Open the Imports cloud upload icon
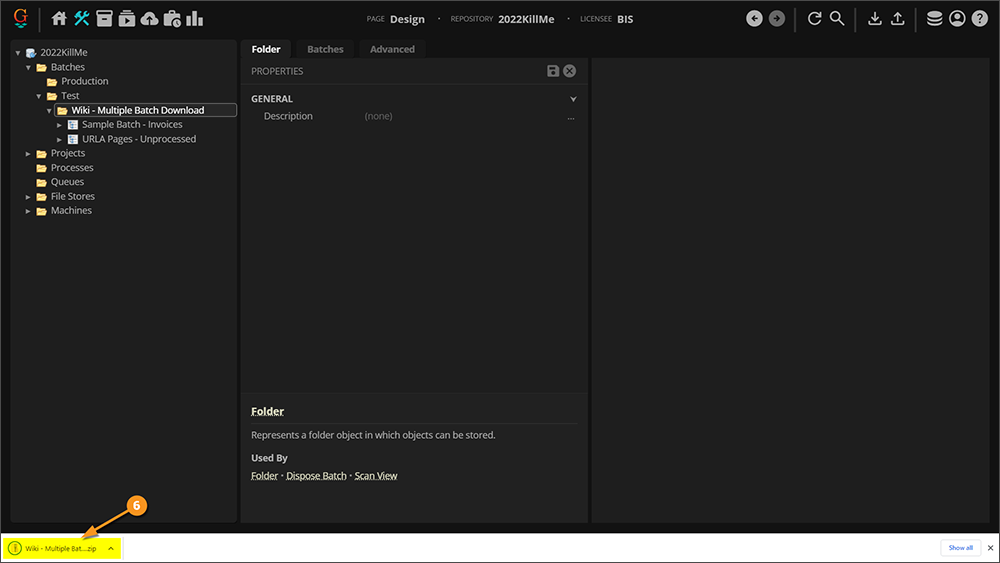Screen dimensions: 1000x563 click(149, 18)
